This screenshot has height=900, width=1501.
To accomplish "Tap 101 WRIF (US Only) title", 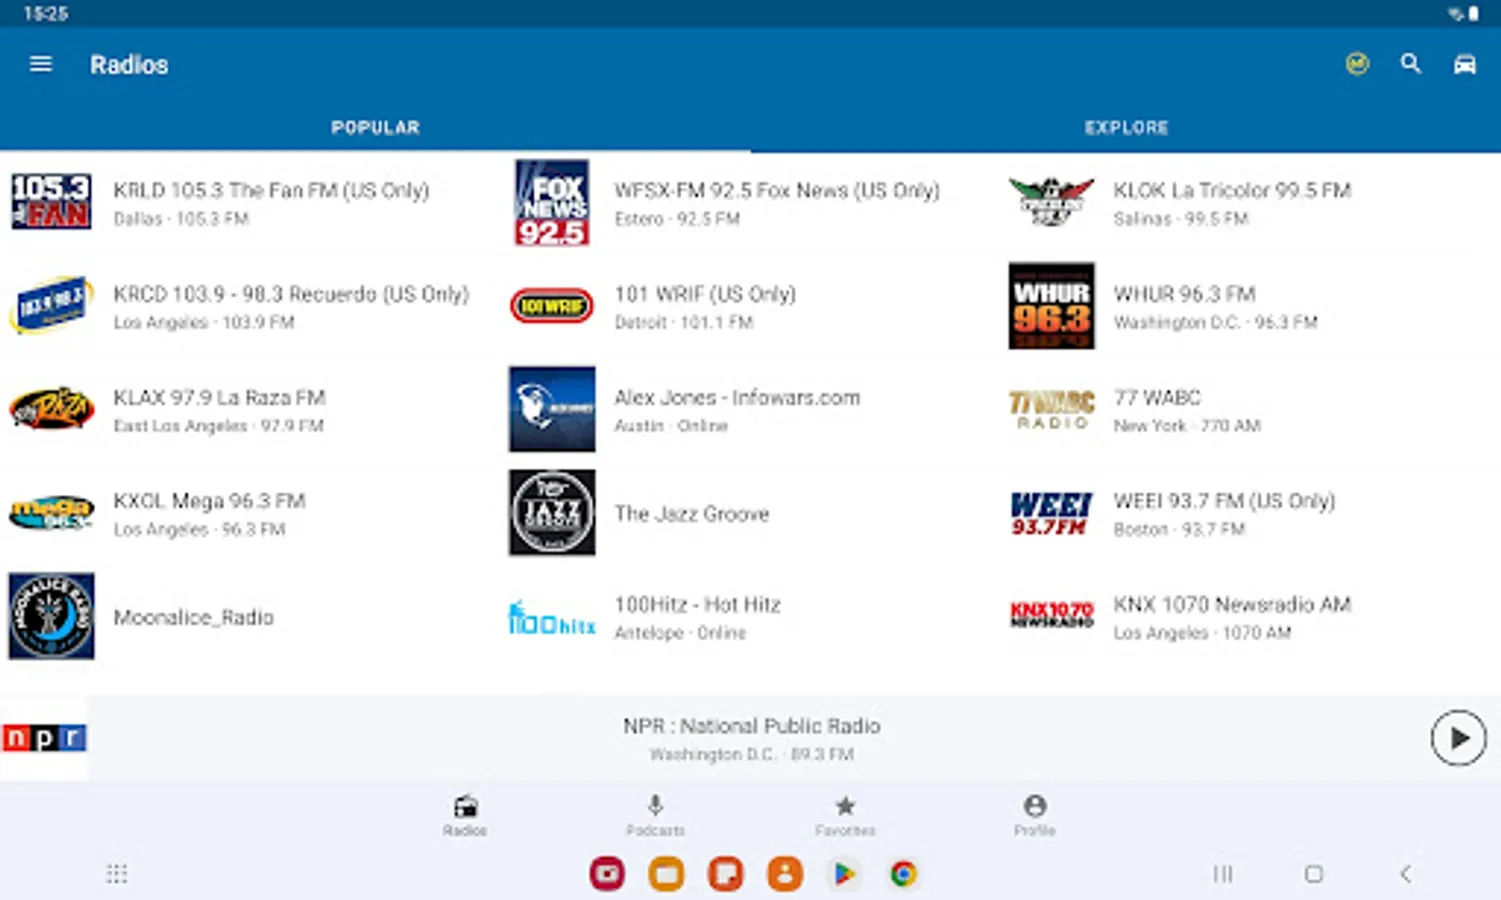I will 705,294.
